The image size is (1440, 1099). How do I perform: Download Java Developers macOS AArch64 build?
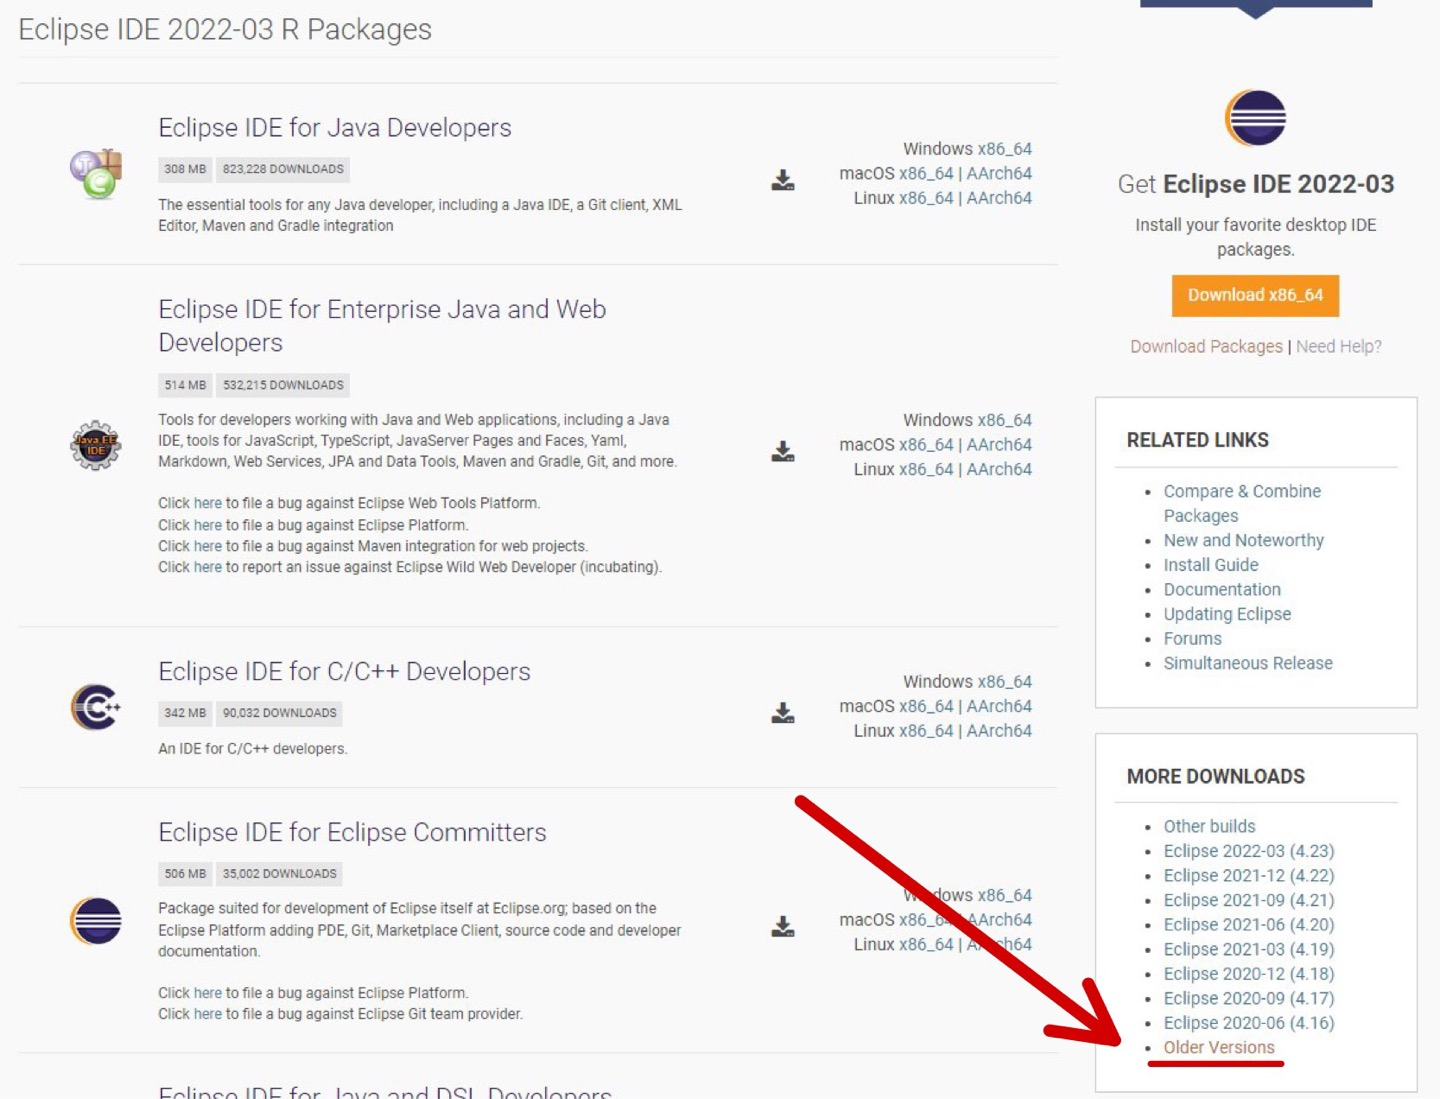tap(999, 173)
